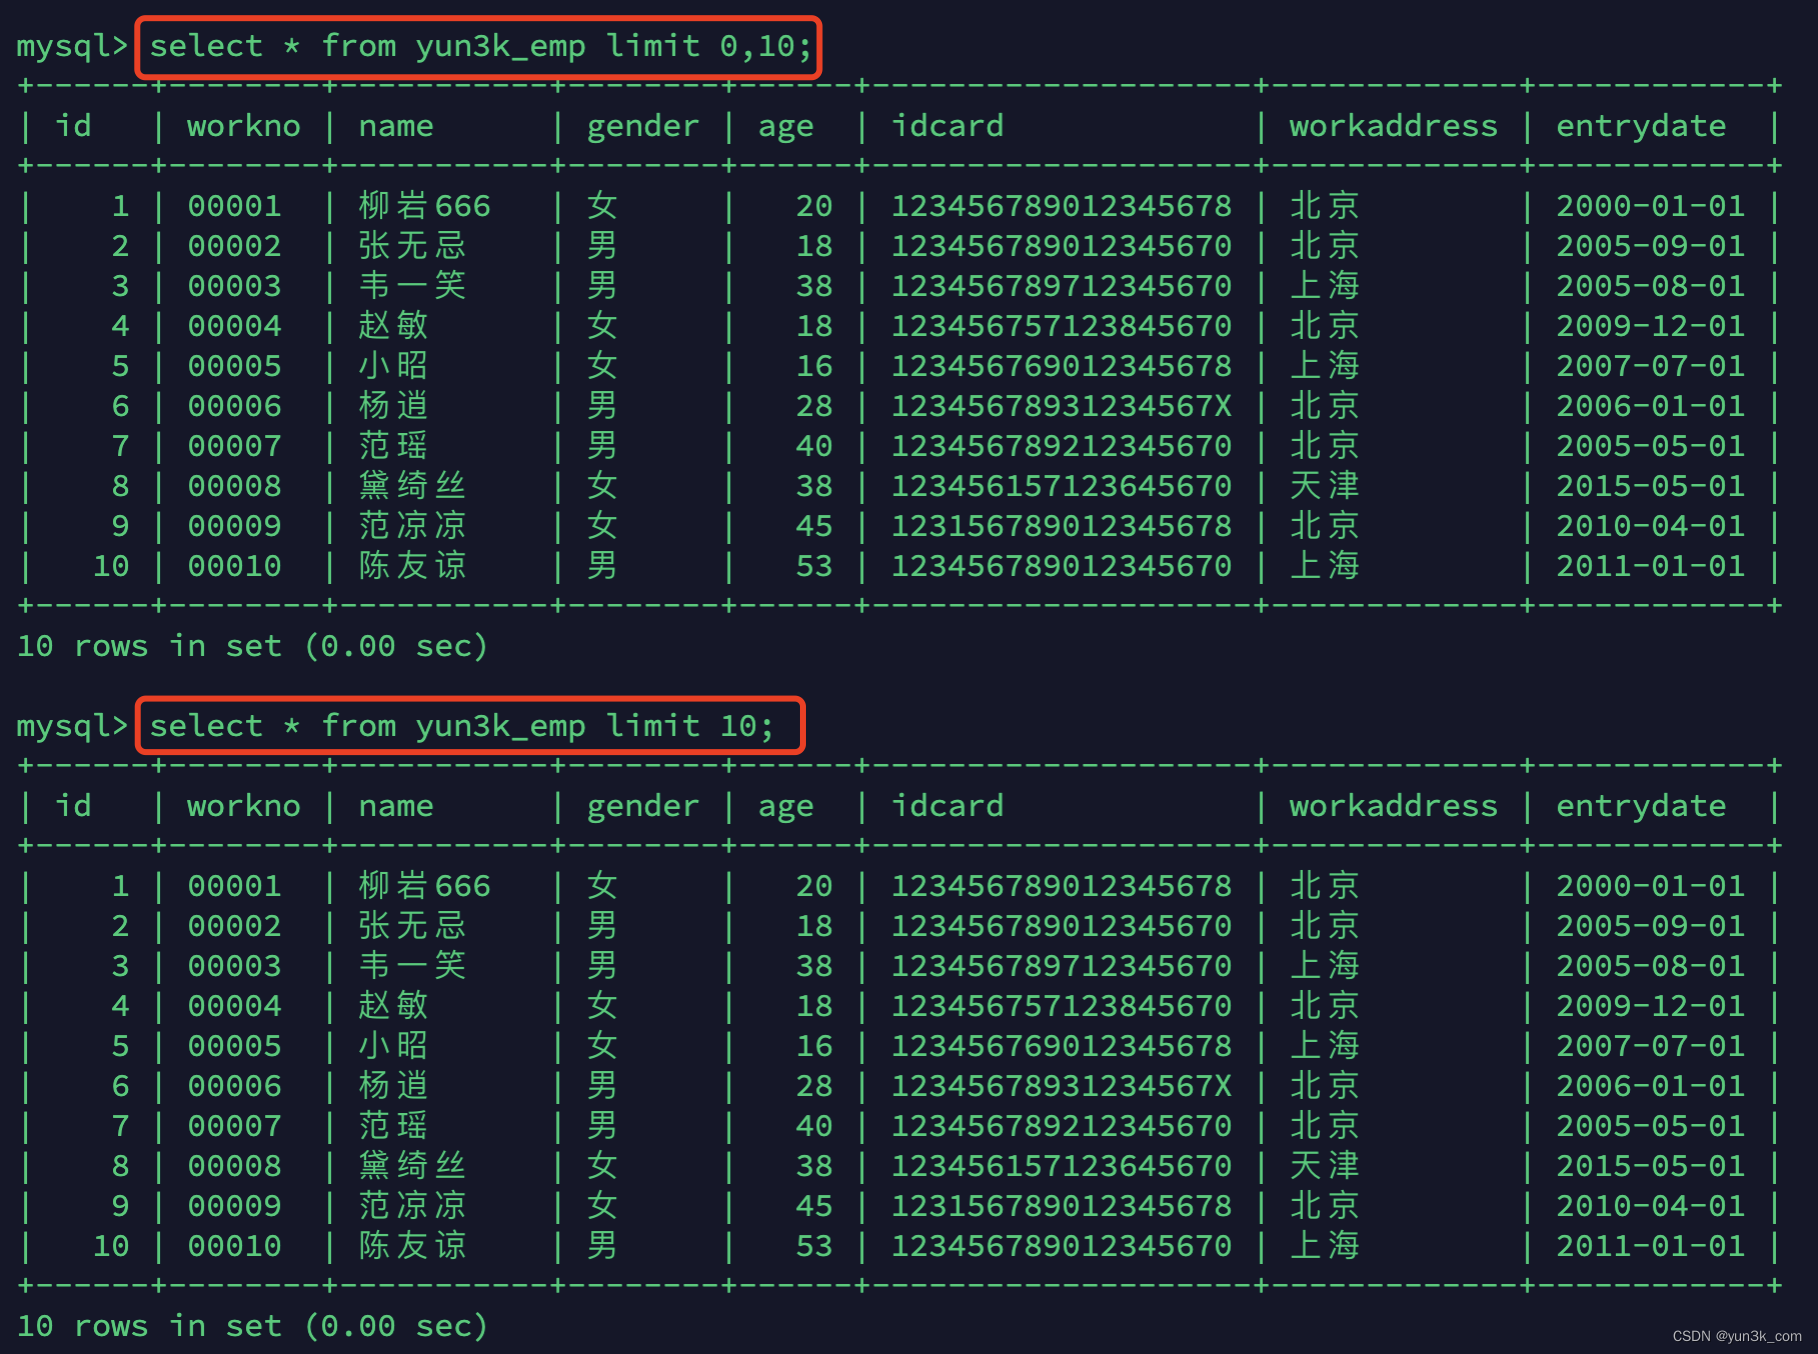
Task: Click age '40' in limit 10 results
Action: pos(814,1126)
